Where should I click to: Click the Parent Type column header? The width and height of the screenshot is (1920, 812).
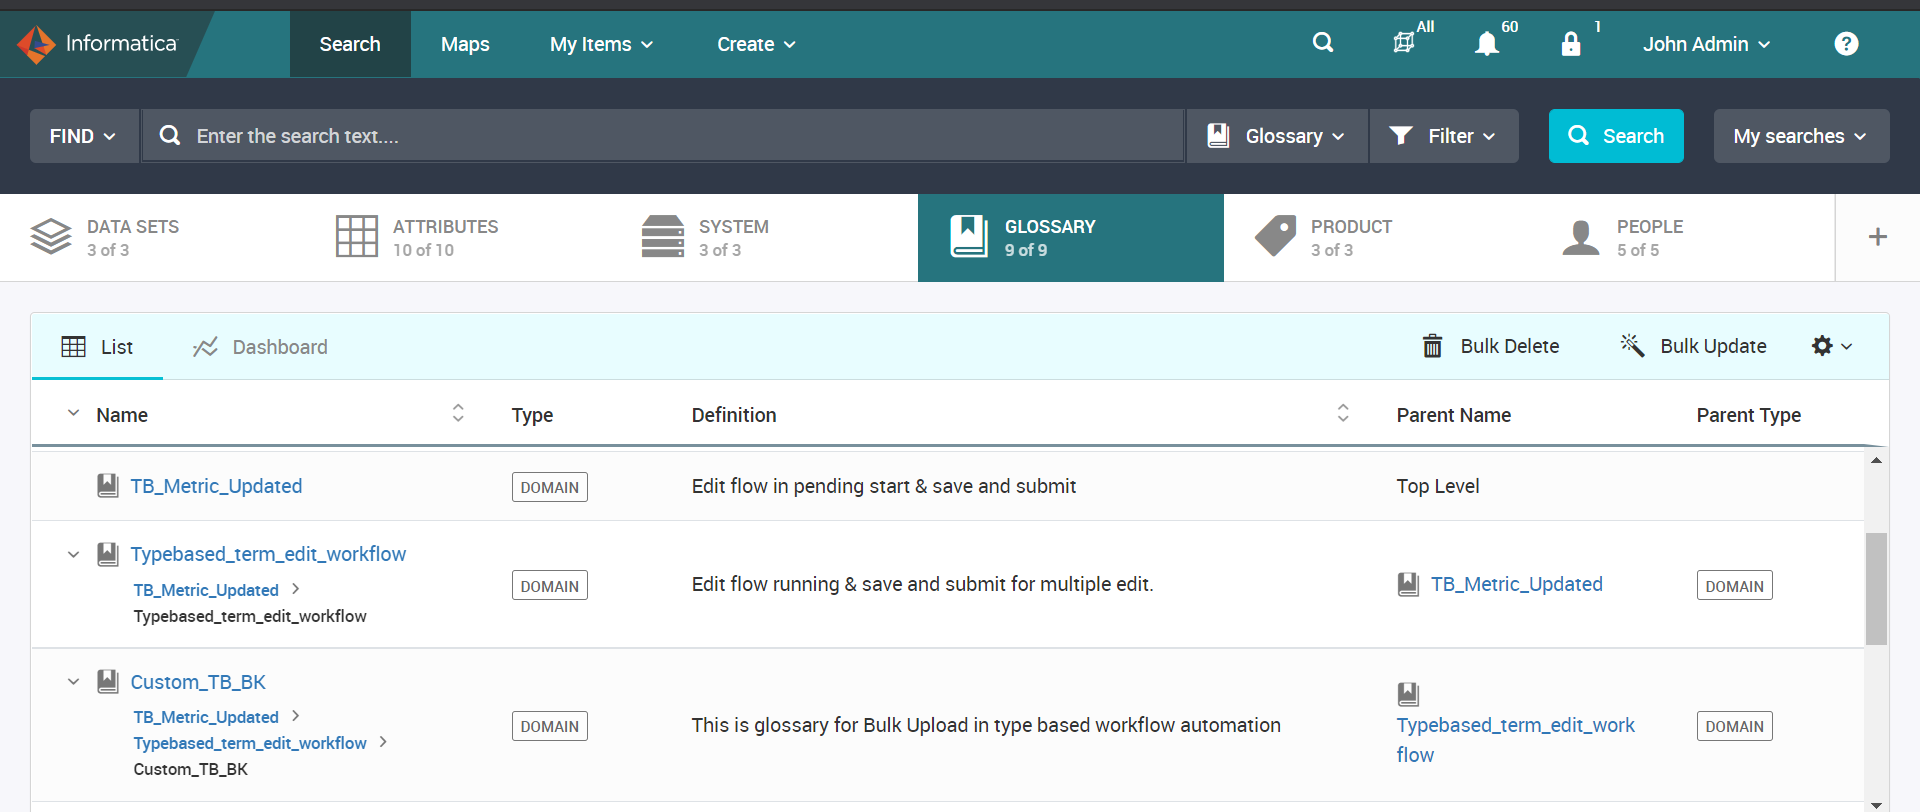click(x=1749, y=415)
